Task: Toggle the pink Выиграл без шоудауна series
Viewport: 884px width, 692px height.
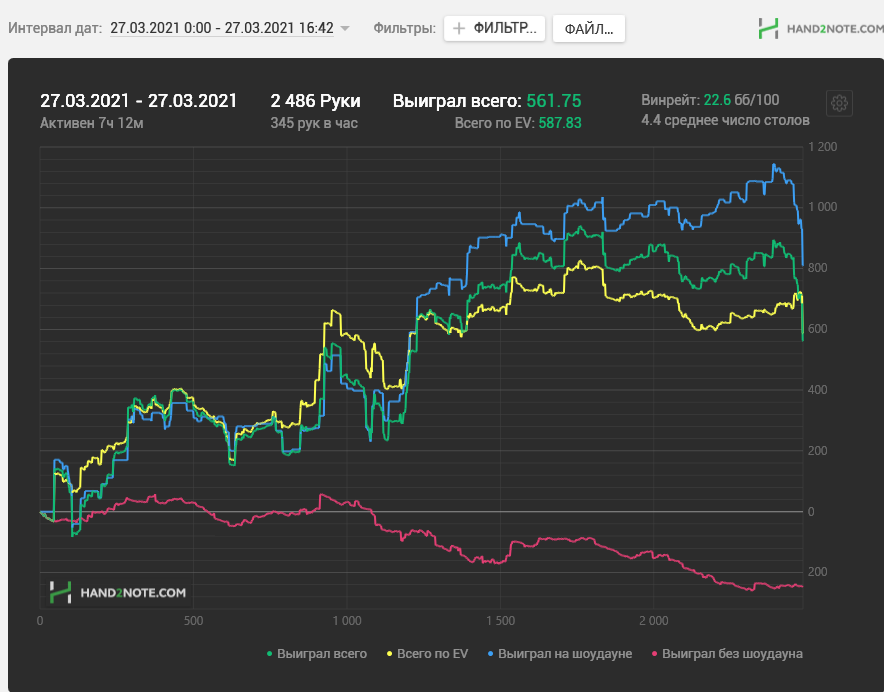Action: (727, 654)
